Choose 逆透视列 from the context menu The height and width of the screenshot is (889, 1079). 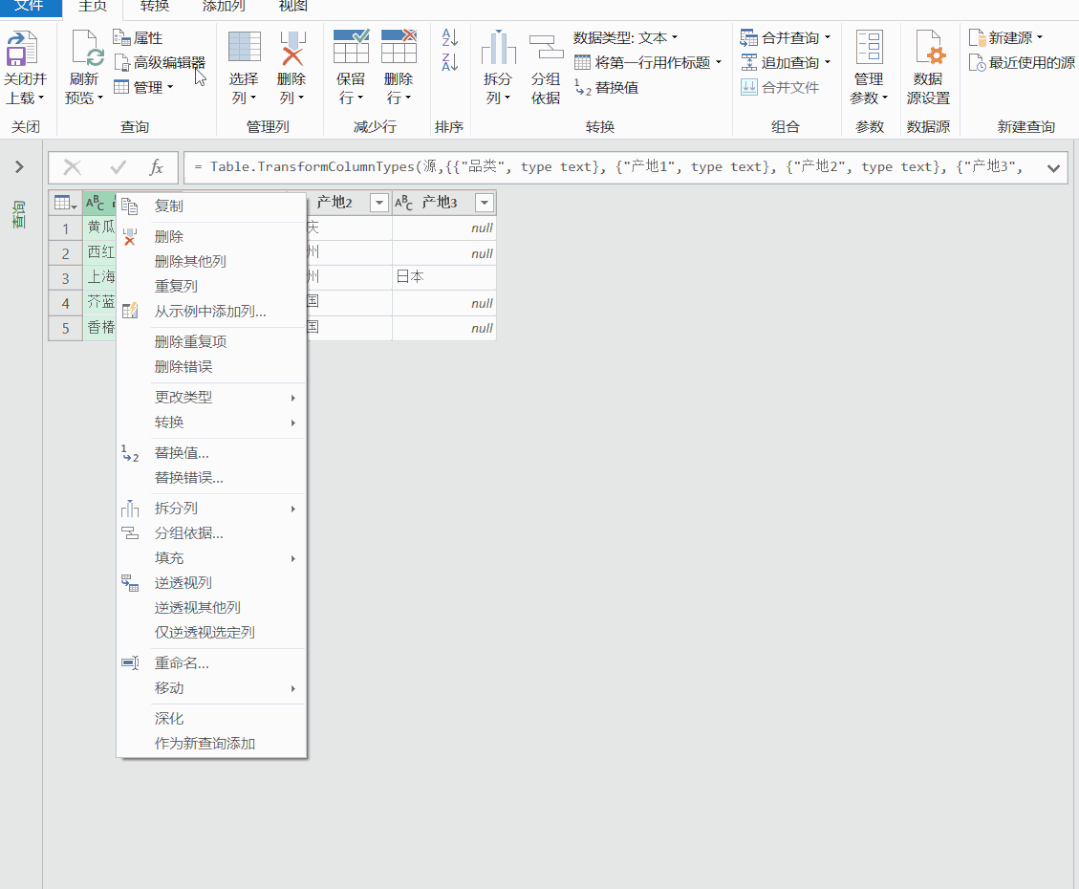pyautogui.click(x=212, y=583)
